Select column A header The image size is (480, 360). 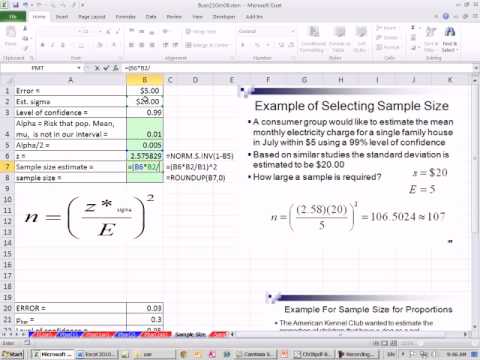70,80
